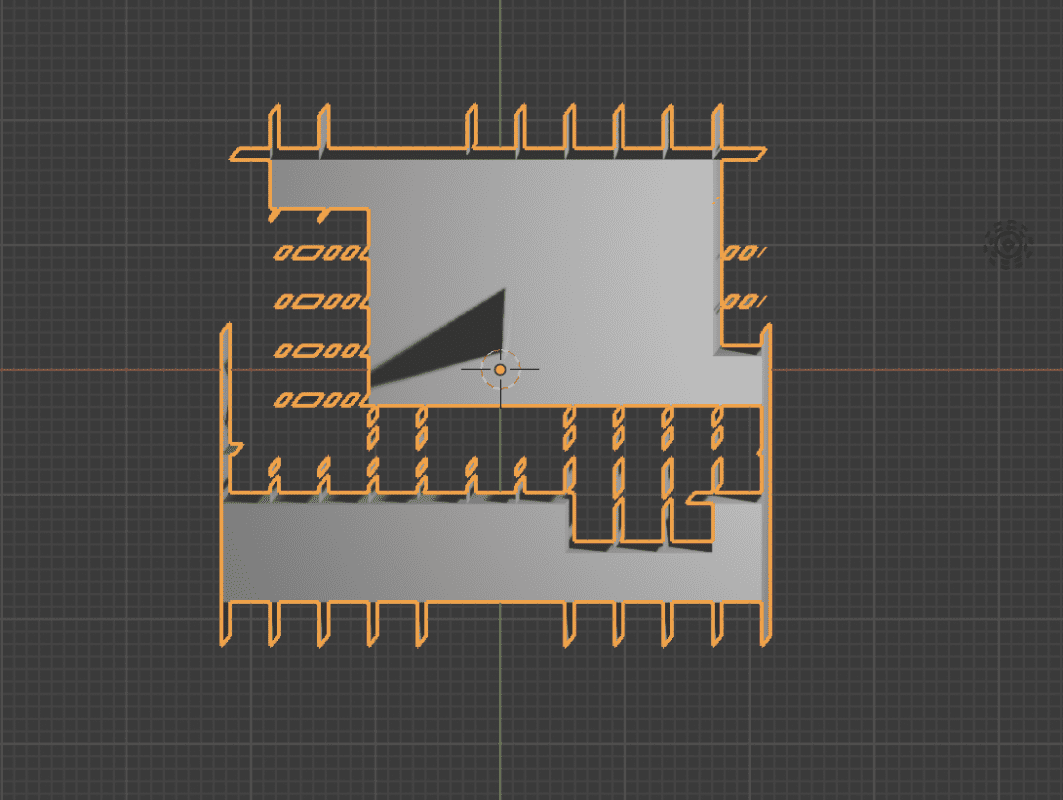Click the dark triangle on the upper face
Viewport: 1063px width, 800px height.
pos(460,340)
